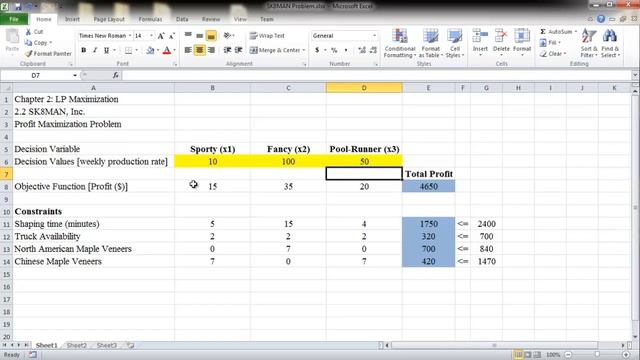Image resolution: width=640 pixels, height=360 pixels.
Task: Open Conditional Formatting menu
Action: point(400,43)
